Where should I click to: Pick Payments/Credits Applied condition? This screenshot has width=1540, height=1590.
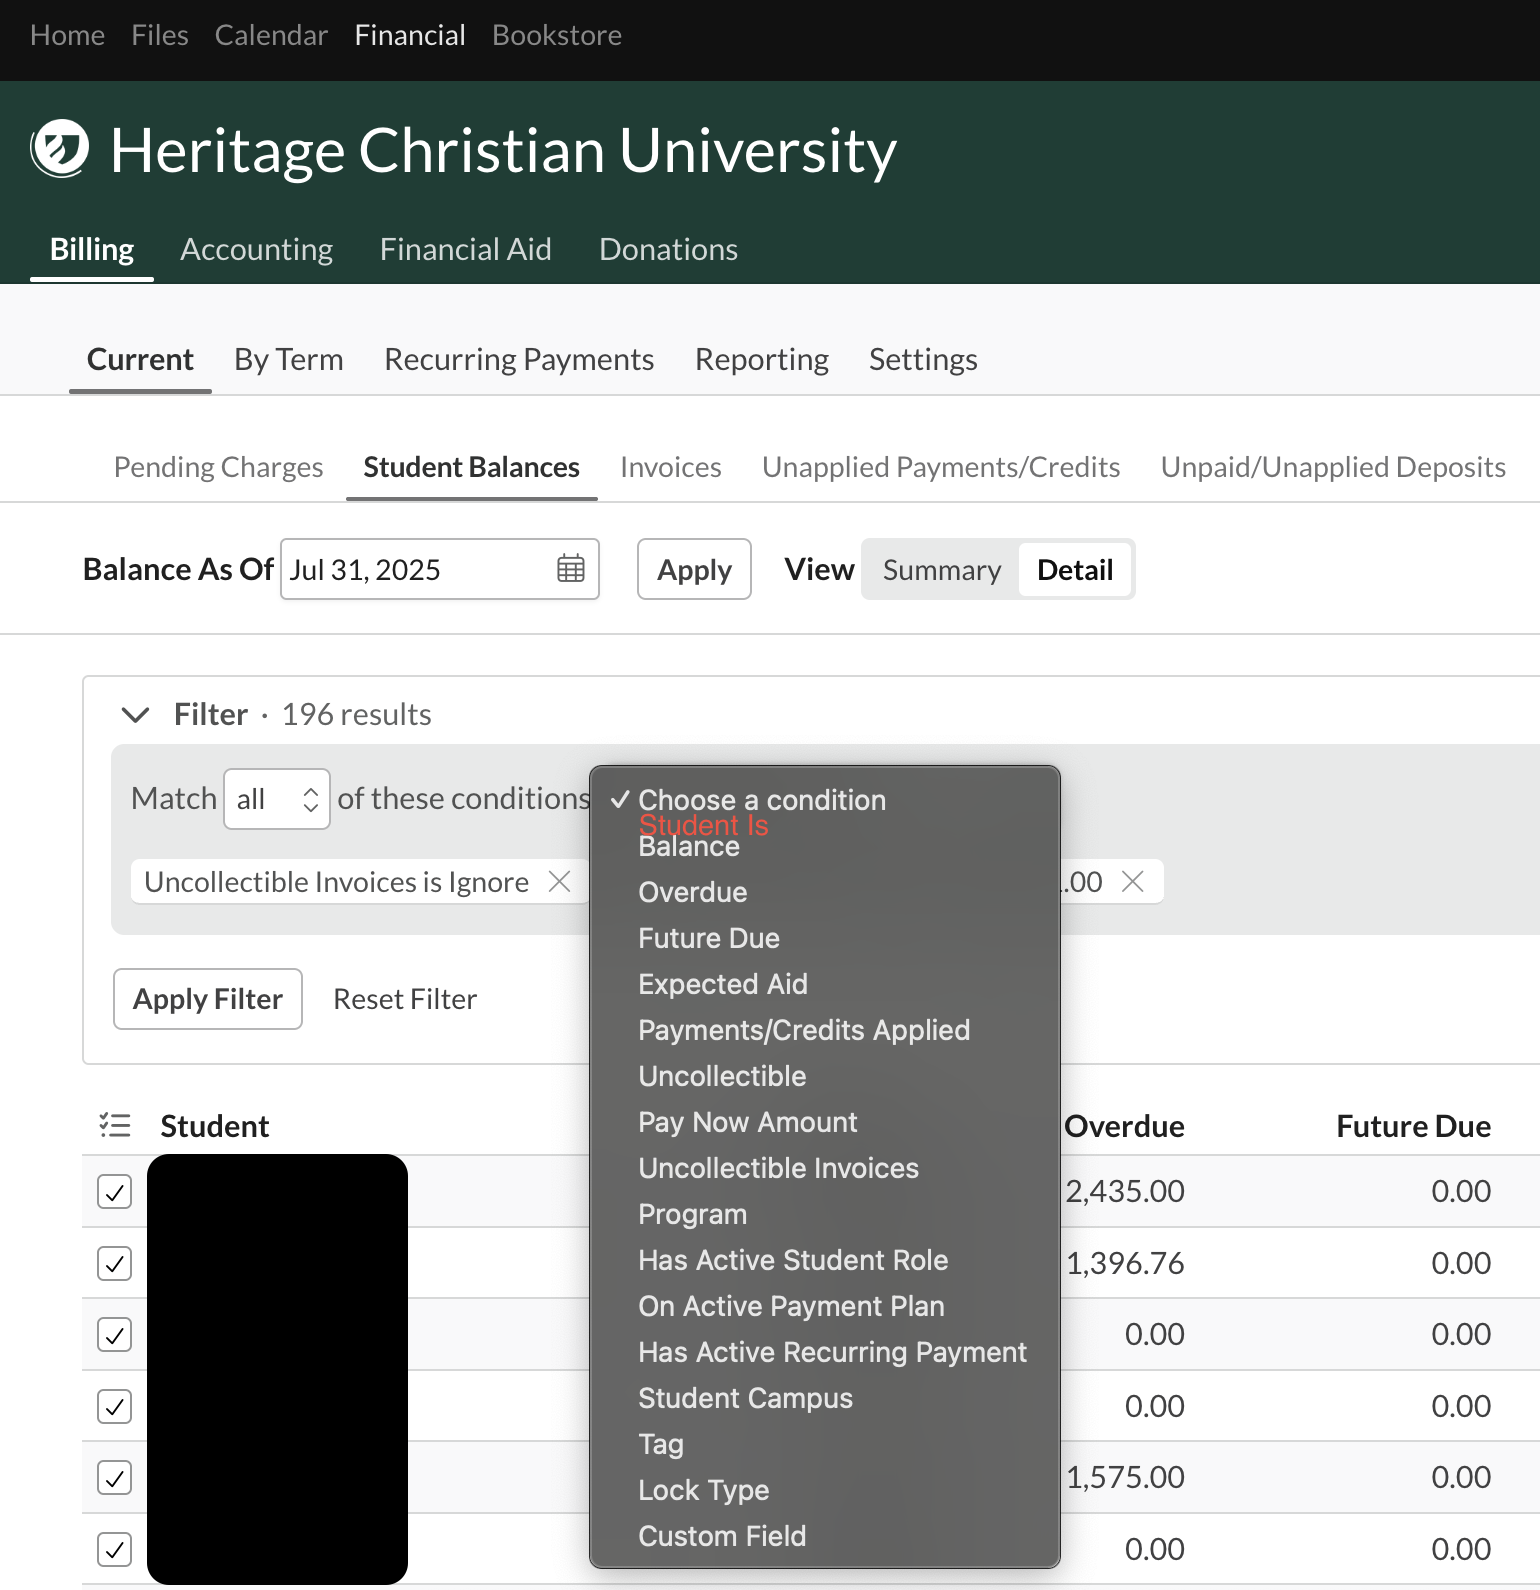click(x=804, y=1030)
